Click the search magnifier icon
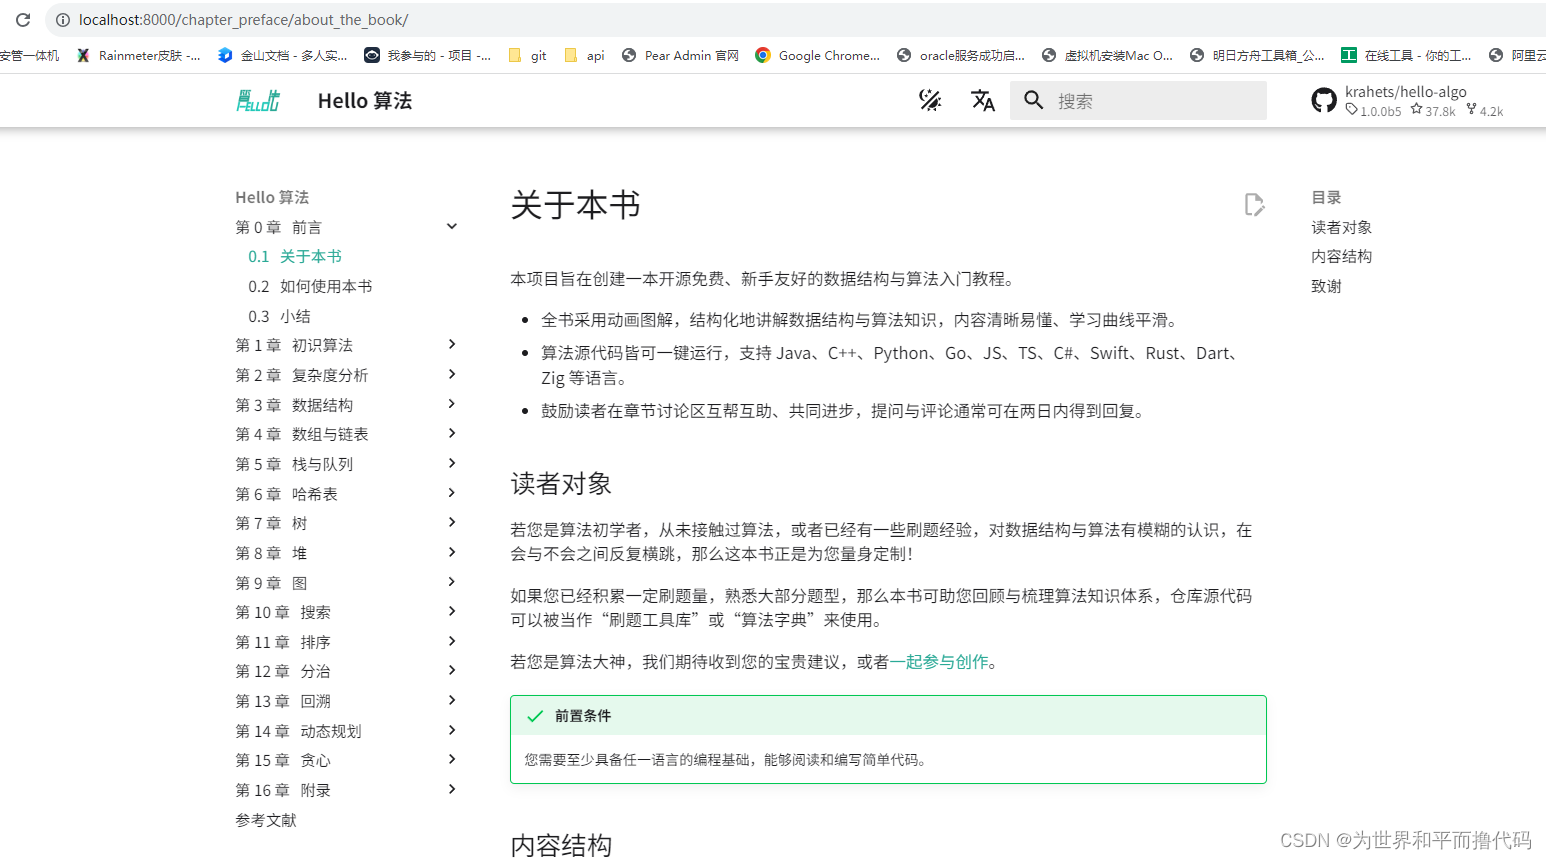 tap(1033, 100)
